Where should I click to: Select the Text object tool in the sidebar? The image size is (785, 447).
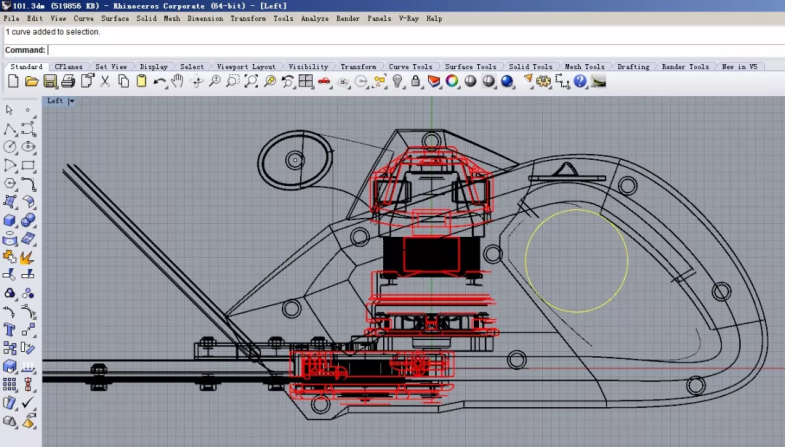coord(9,329)
